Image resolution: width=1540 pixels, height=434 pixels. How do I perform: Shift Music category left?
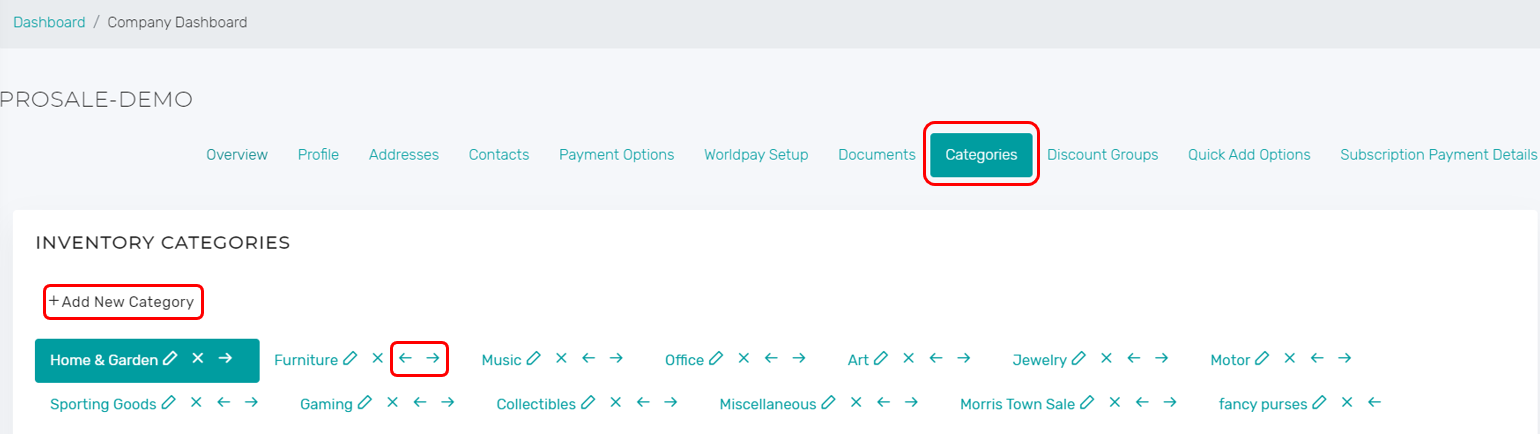coord(589,358)
